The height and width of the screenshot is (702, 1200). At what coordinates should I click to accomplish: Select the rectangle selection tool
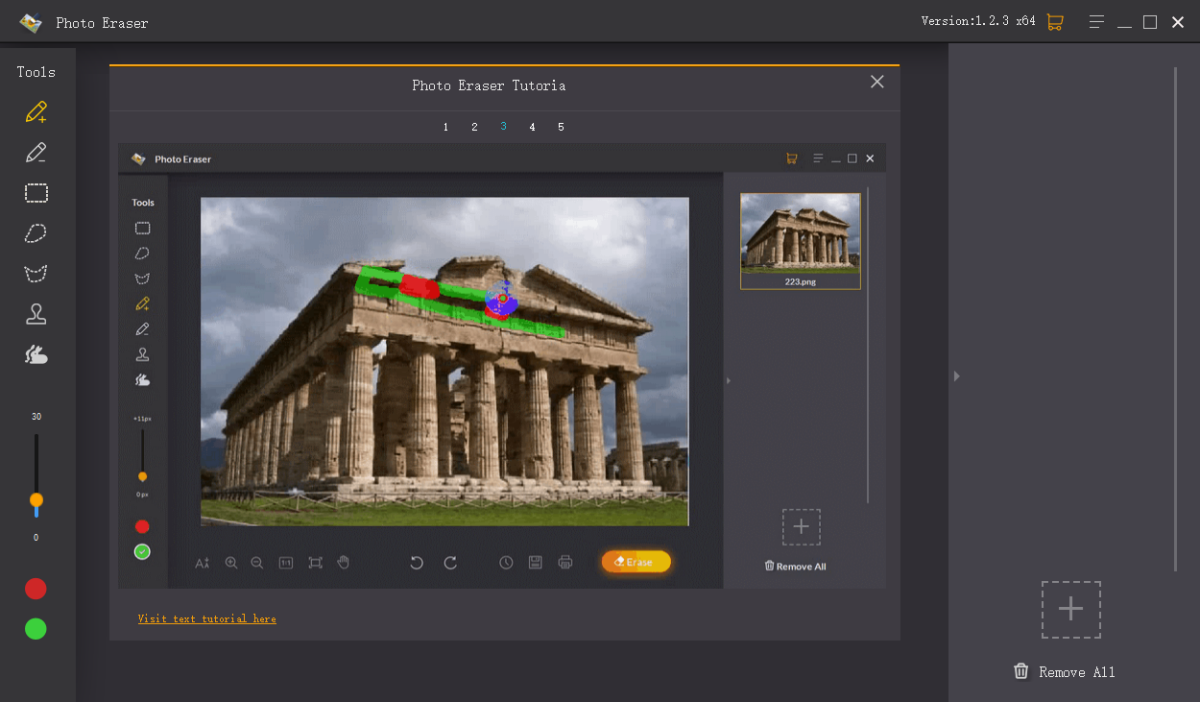(x=36, y=193)
